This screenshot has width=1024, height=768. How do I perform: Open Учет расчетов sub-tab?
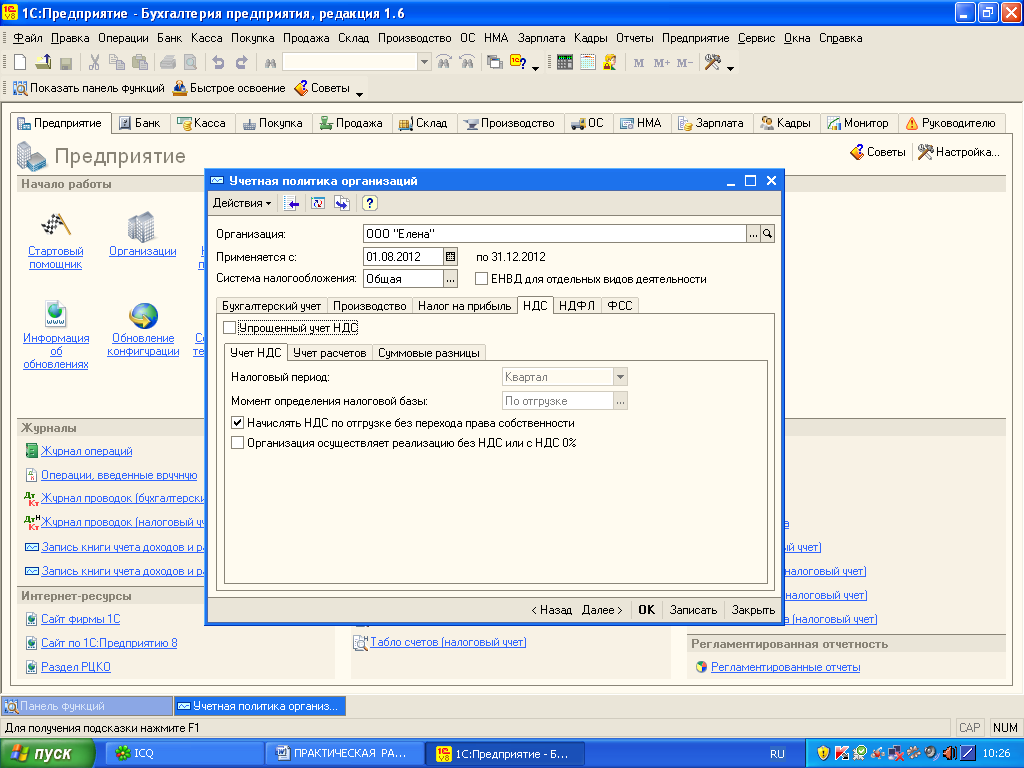point(330,353)
